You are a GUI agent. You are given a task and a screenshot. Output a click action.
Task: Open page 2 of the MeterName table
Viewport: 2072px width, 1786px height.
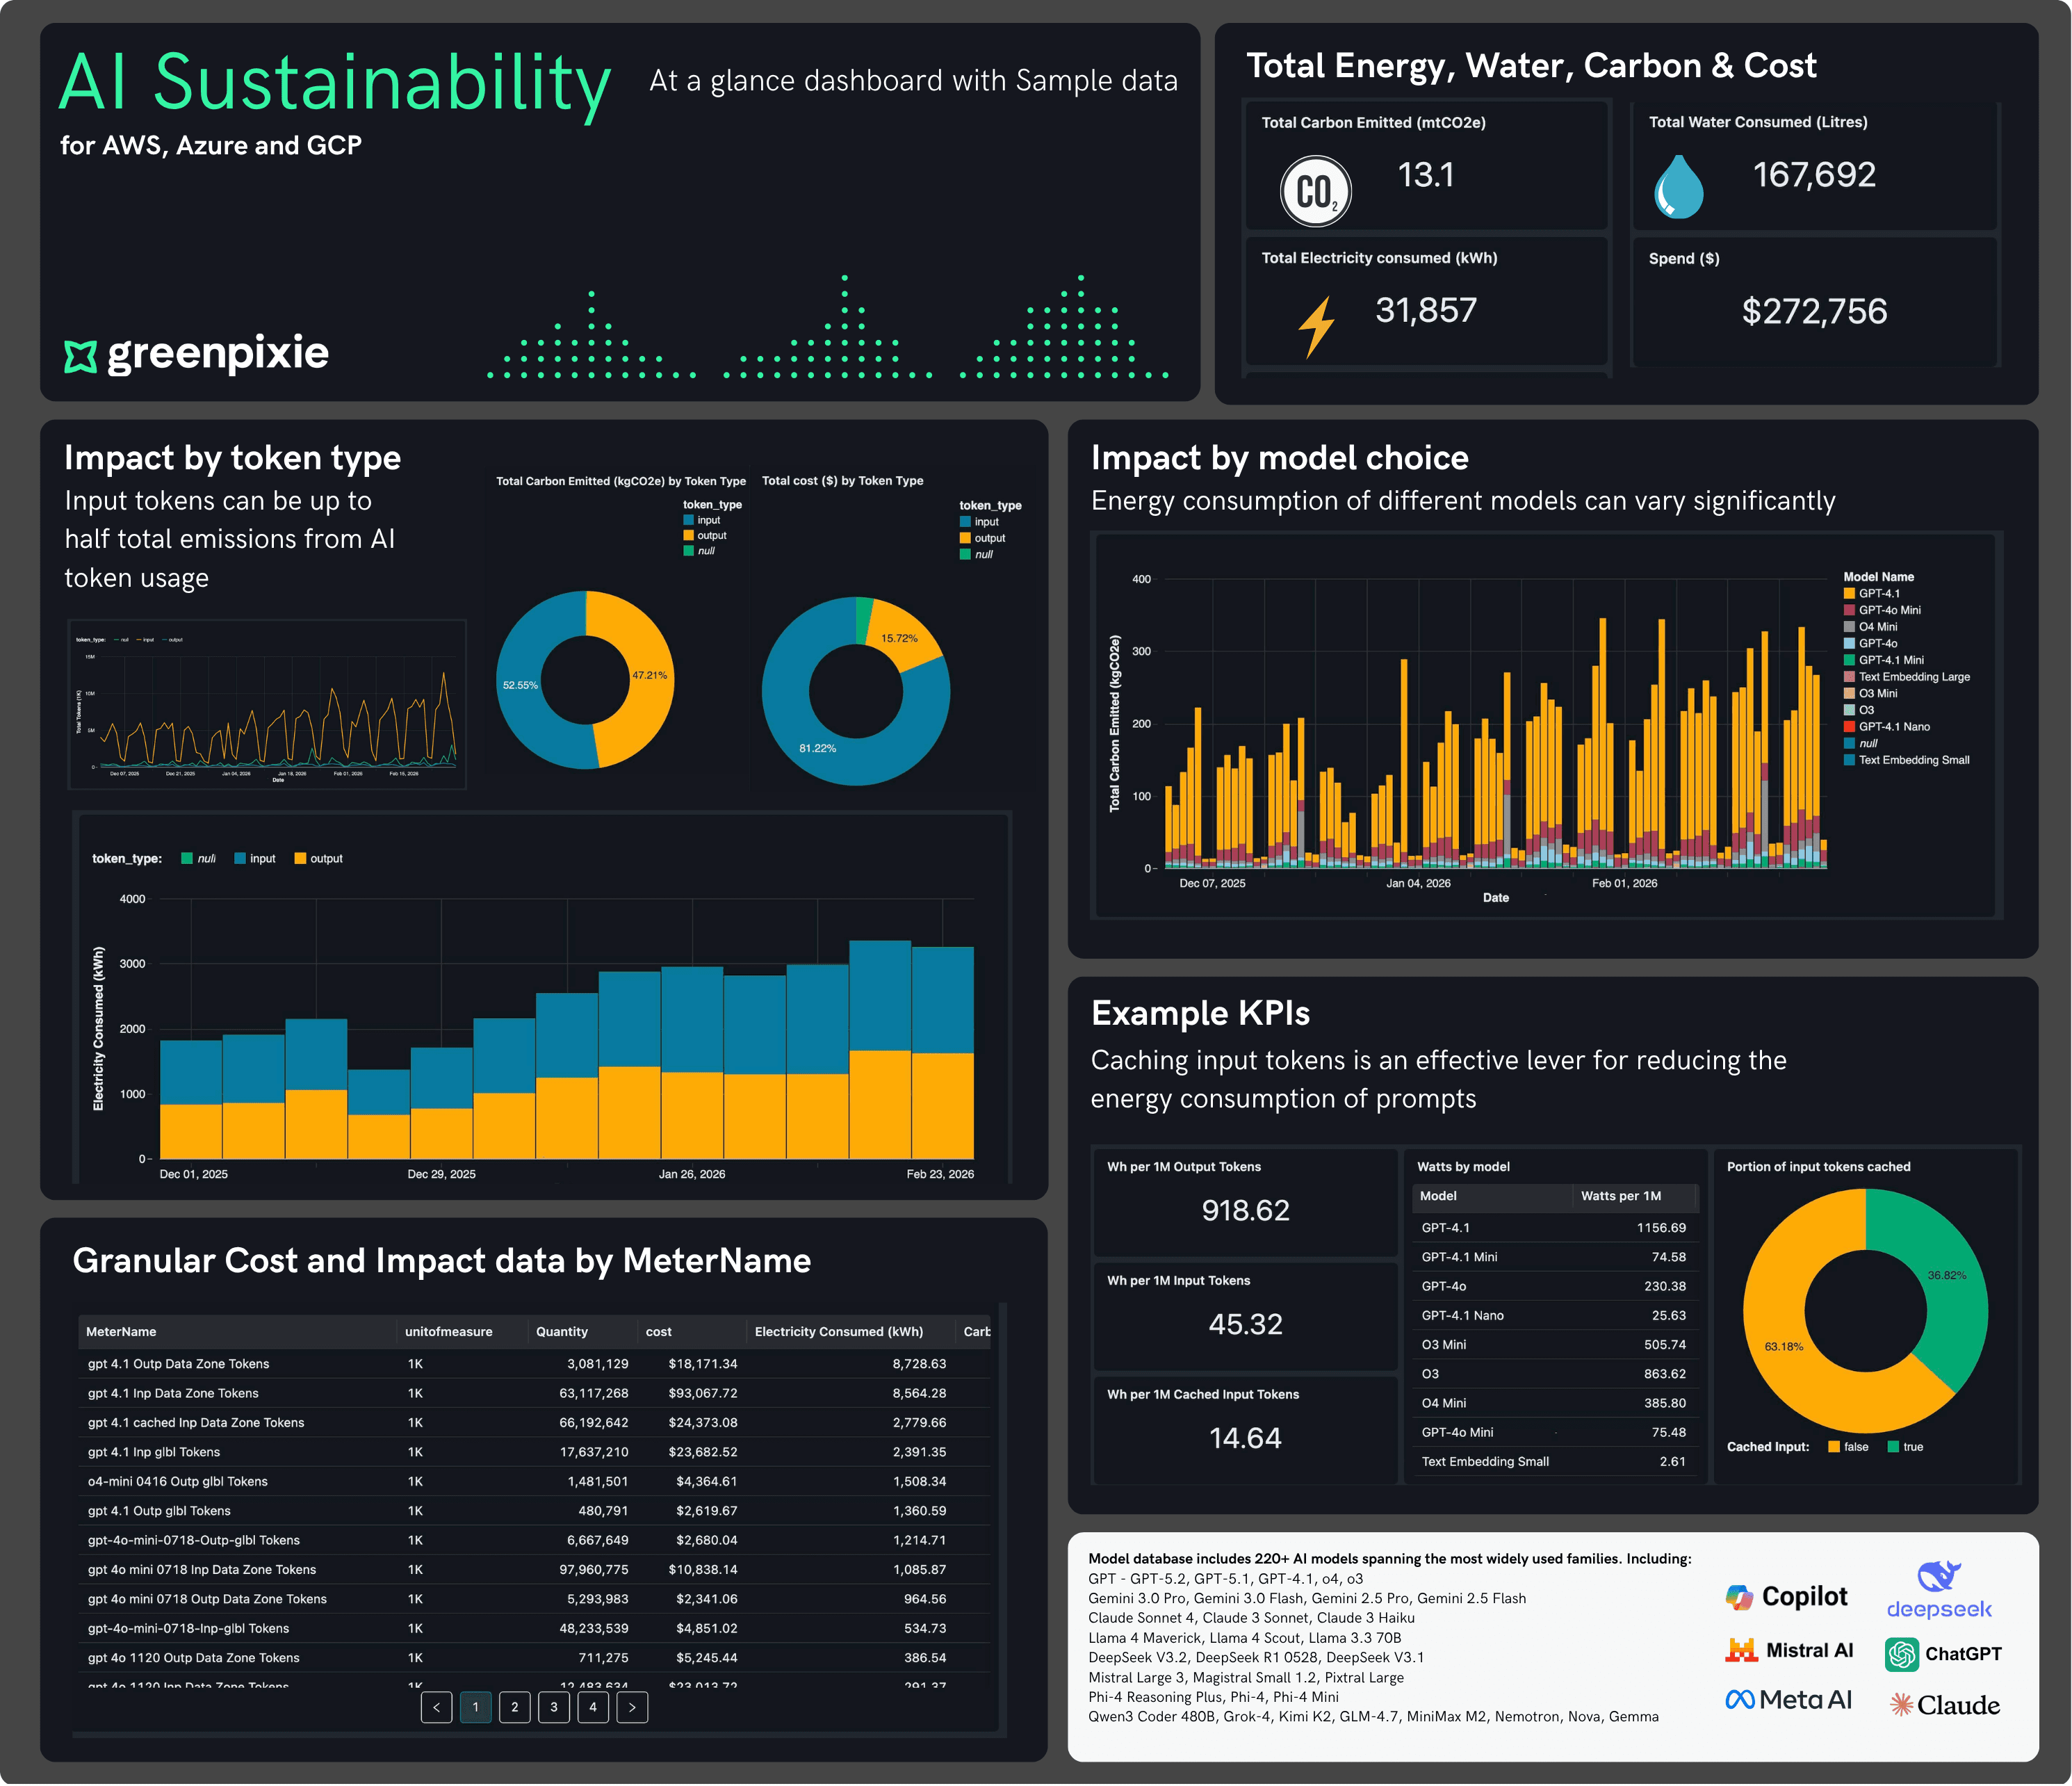(515, 1708)
